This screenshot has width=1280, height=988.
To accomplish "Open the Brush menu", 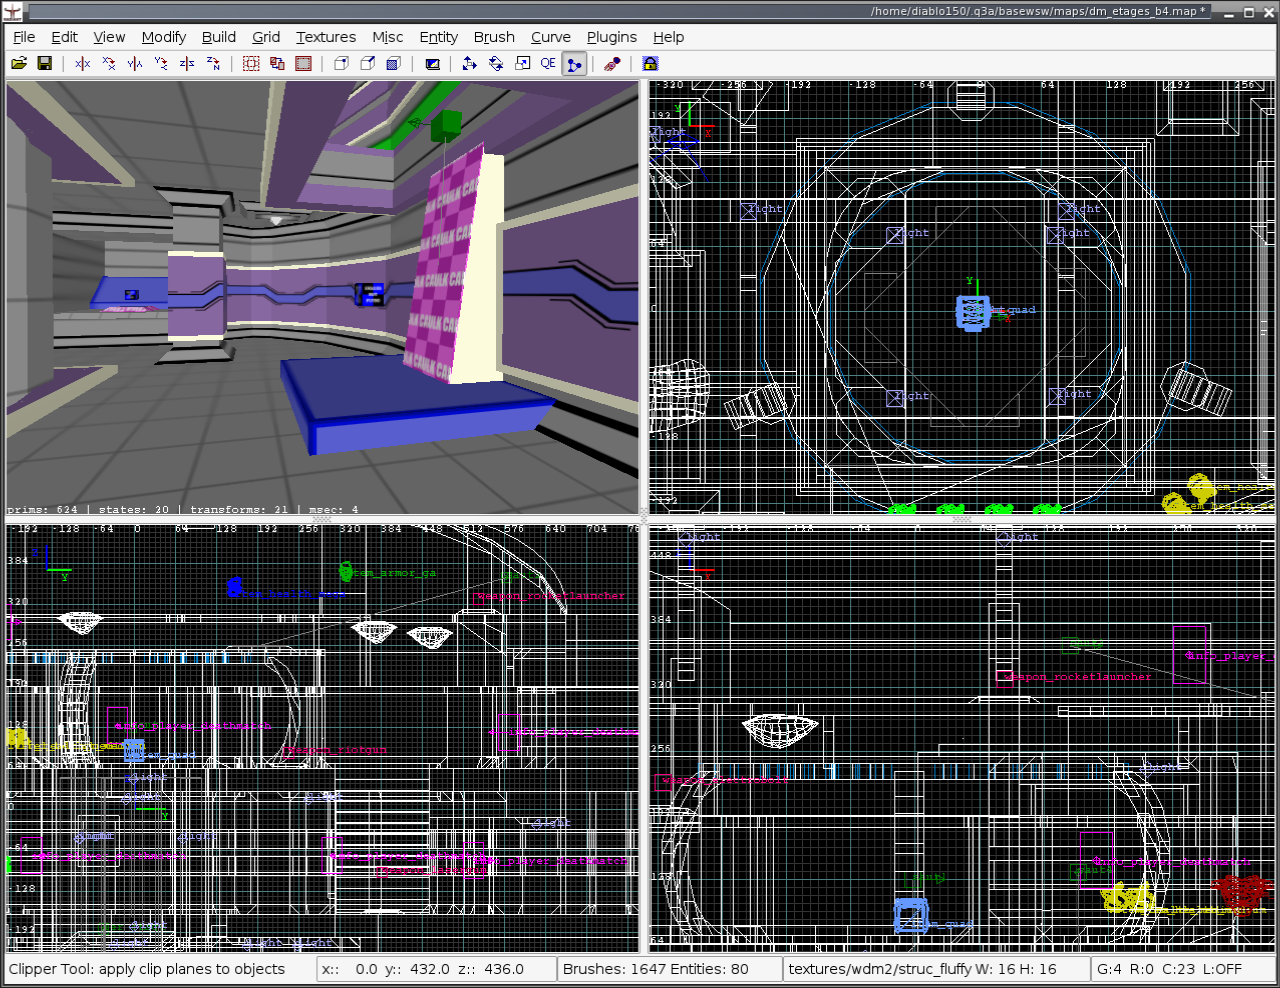I will click(494, 37).
